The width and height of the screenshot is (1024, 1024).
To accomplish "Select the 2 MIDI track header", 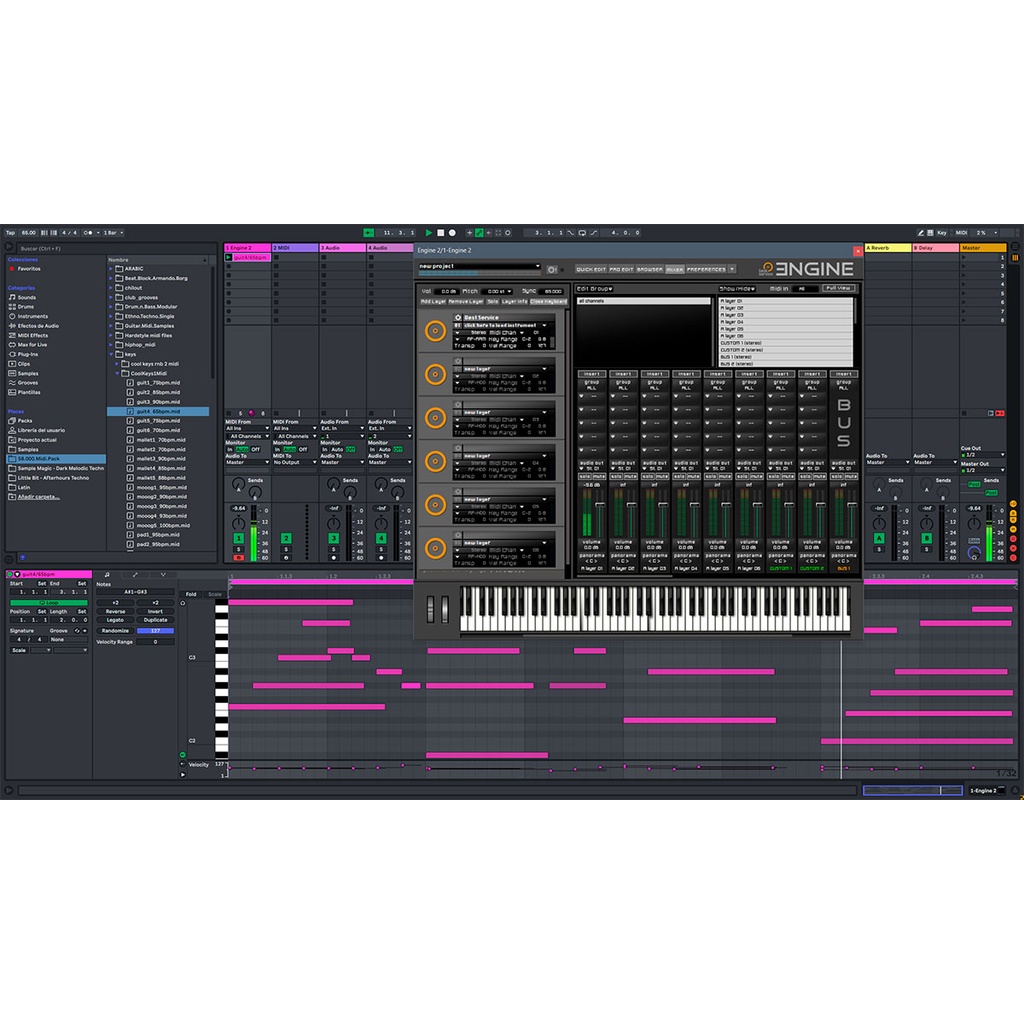I will coord(295,248).
